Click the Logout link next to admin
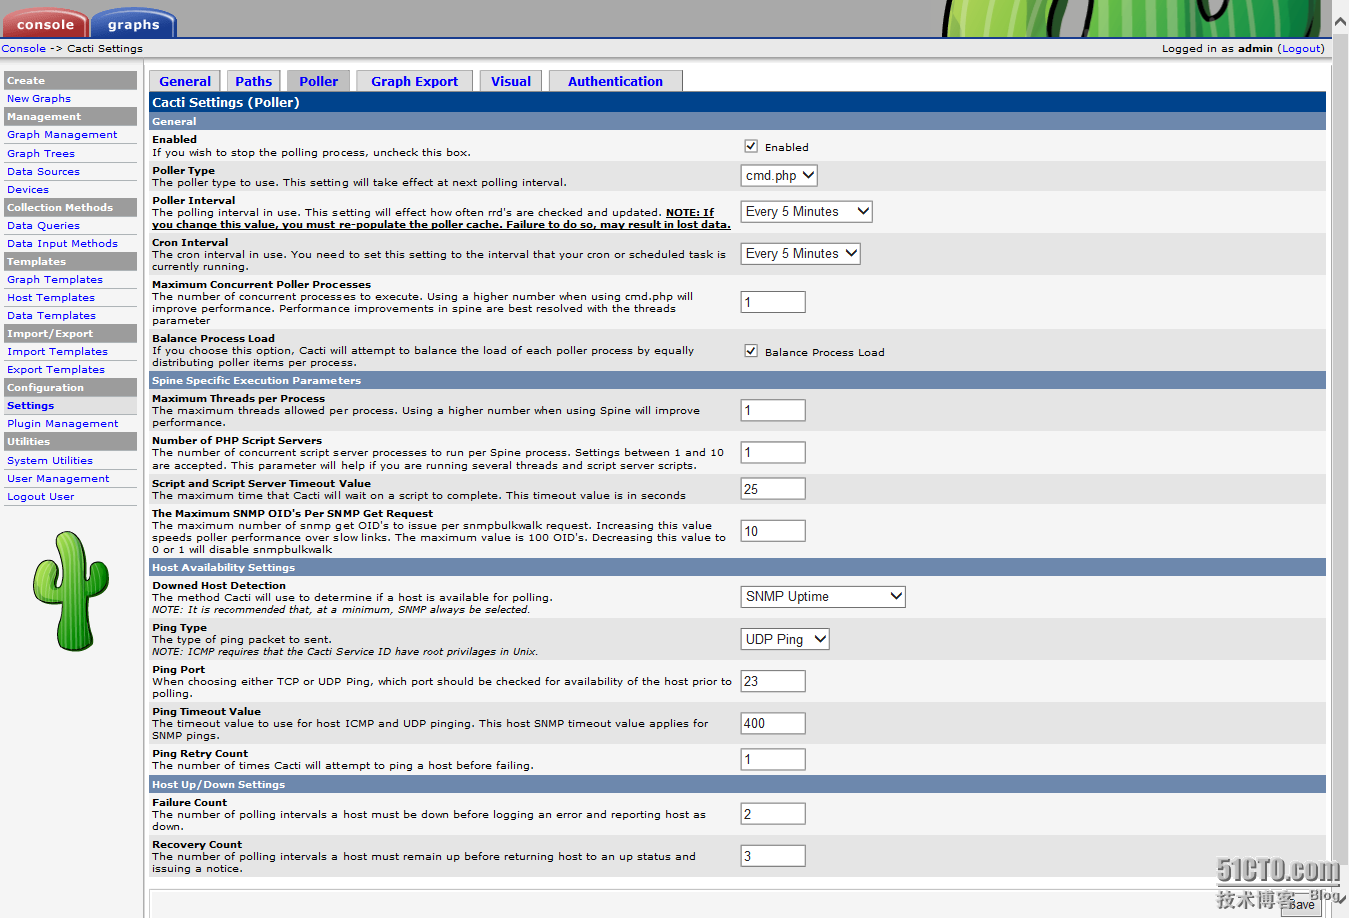 (1301, 48)
